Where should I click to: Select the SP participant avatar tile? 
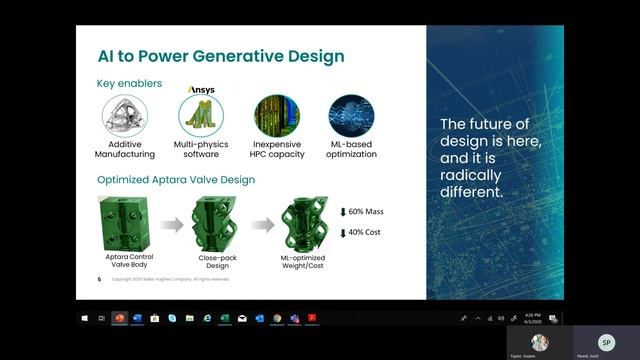pyautogui.click(x=606, y=343)
